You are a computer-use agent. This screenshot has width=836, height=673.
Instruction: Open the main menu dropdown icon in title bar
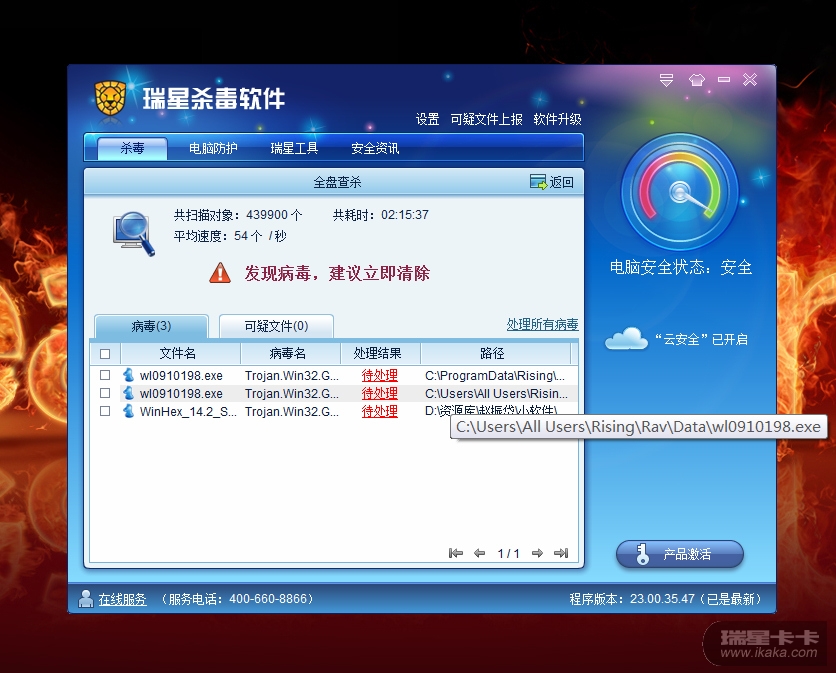click(666, 80)
